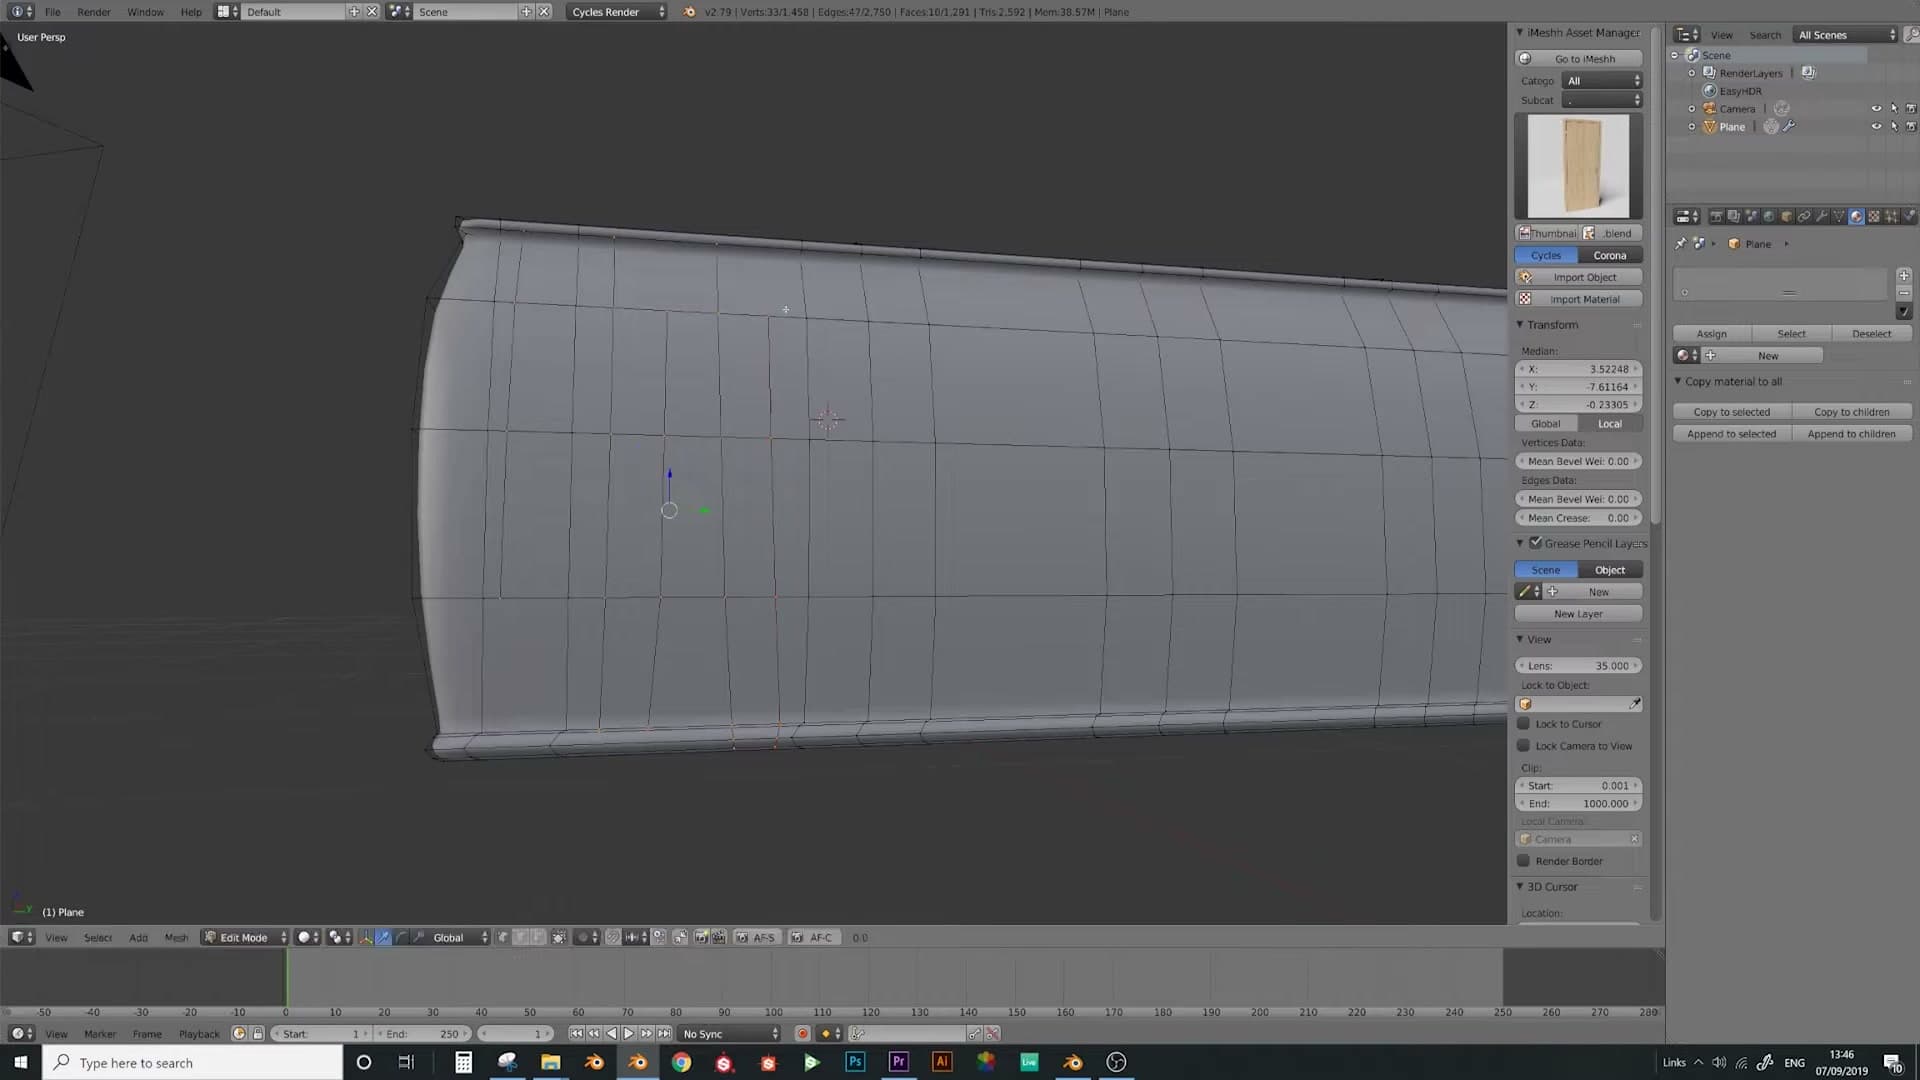The image size is (1920, 1080).
Task: Open the Global orientation dropdown
Action: (460, 937)
